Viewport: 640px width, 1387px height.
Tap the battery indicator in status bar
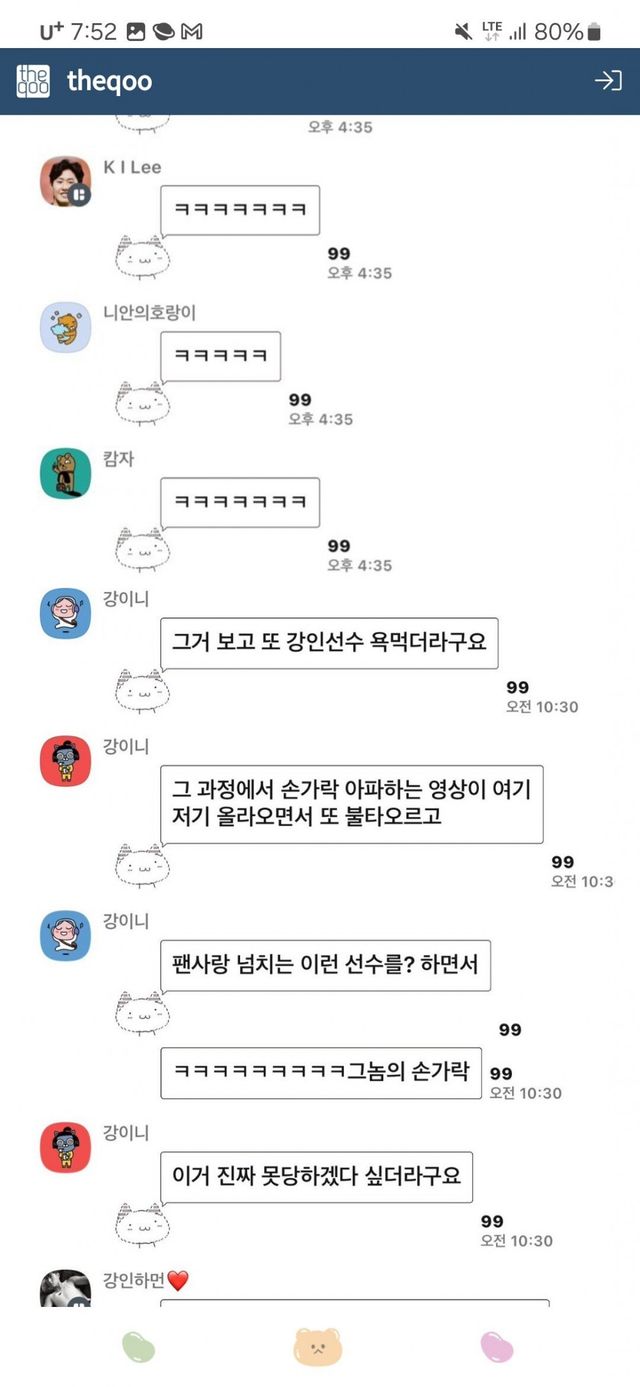(x=594, y=32)
